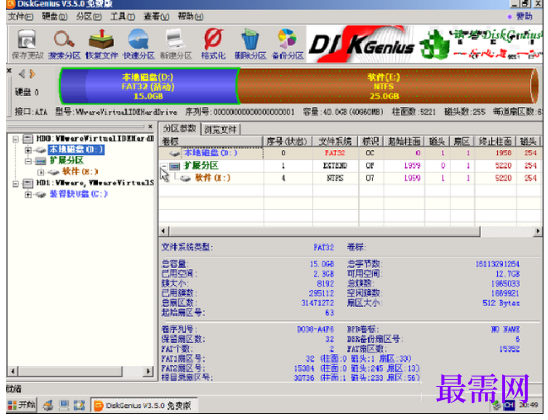
Task: Click the tree panel right scroll arrow
Action: (x=149, y=371)
